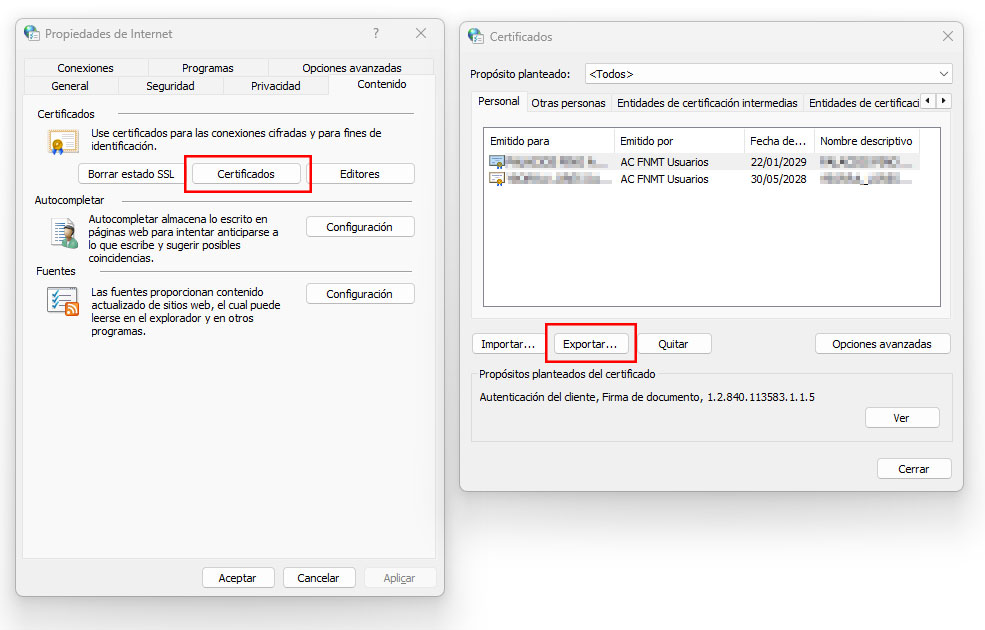
Task: Click the date 22/01/2029 cell
Action: (x=778, y=162)
